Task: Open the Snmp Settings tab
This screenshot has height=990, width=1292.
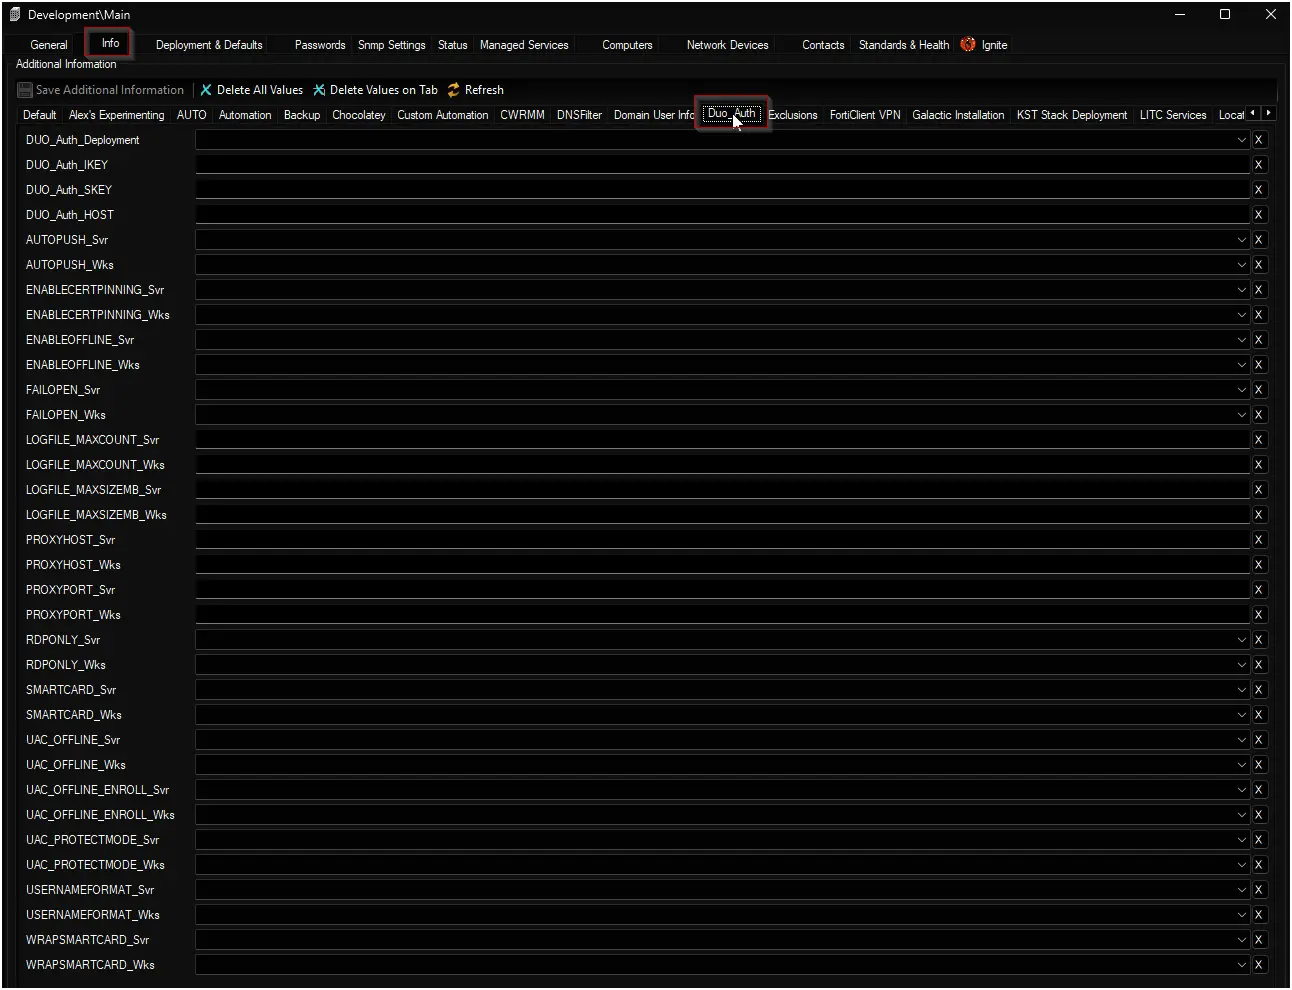Action: 392,45
